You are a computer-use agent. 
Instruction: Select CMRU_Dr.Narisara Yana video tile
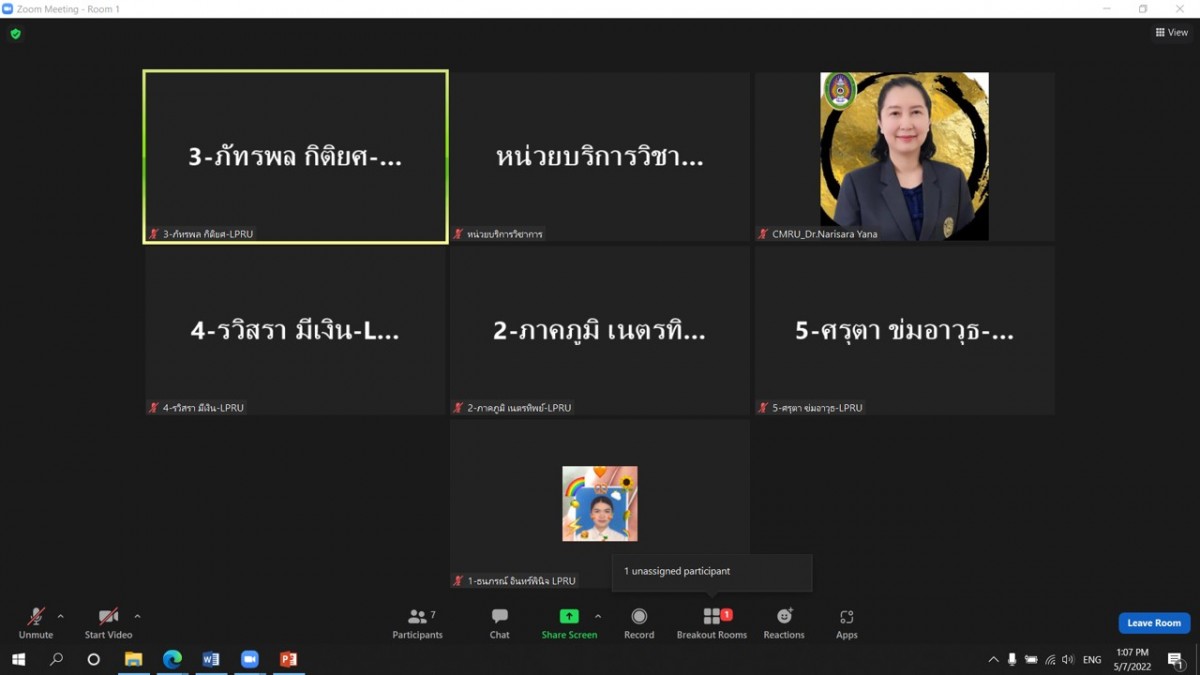tap(904, 156)
